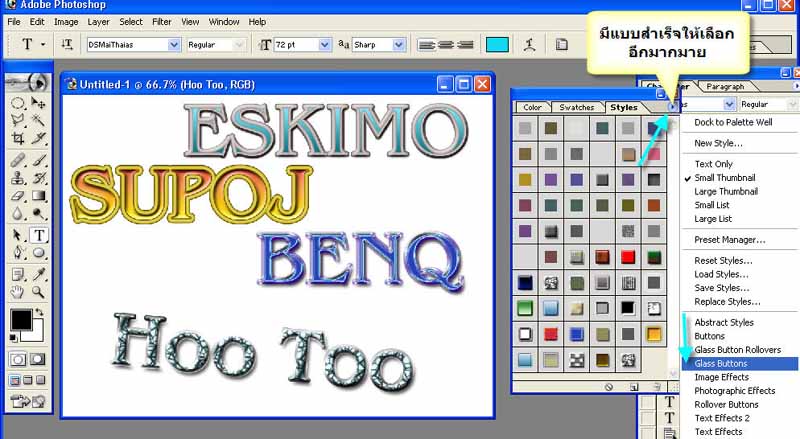Click Create New Style icon in Styles panel
The width and height of the screenshot is (800, 439).
(x=634, y=387)
